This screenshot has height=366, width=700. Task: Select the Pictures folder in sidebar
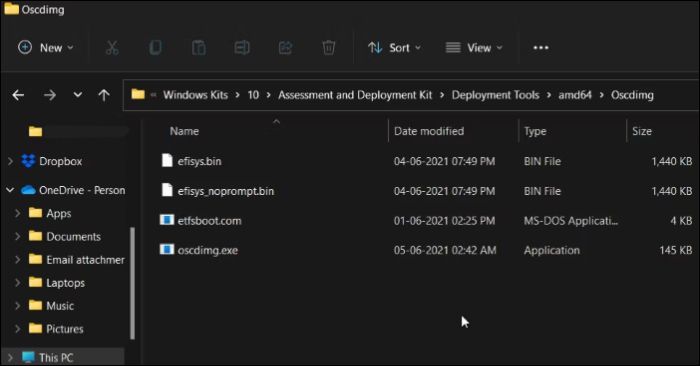point(65,329)
